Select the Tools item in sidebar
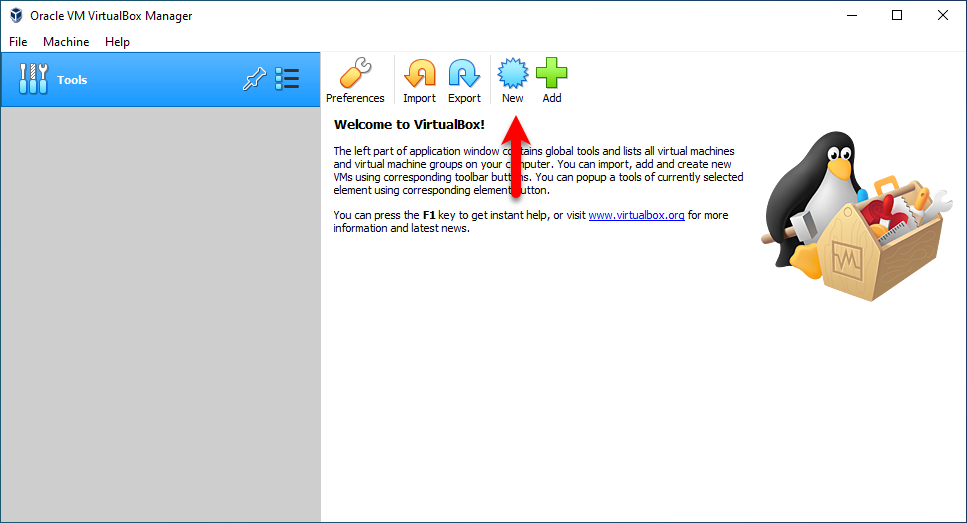The image size is (967, 523). point(160,80)
